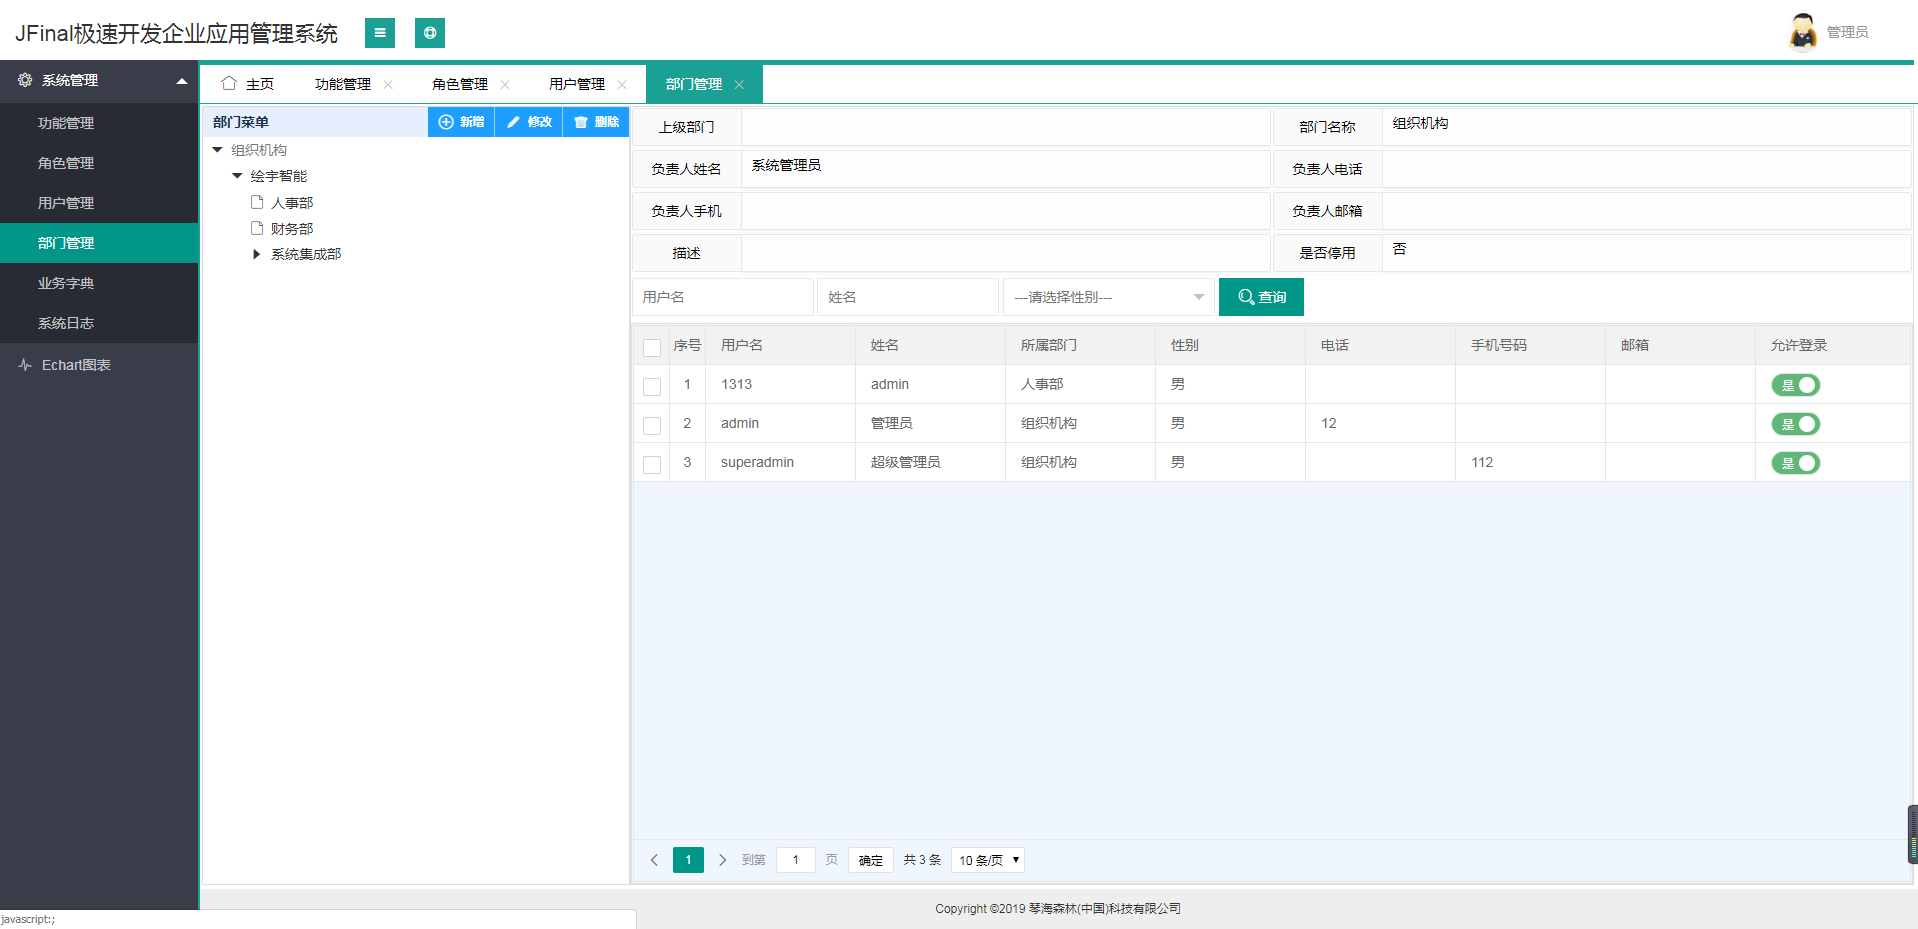Image resolution: width=1918 pixels, height=929 pixels.
Task: Switch to the 功能管理 tab
Action: pos(343,84)
